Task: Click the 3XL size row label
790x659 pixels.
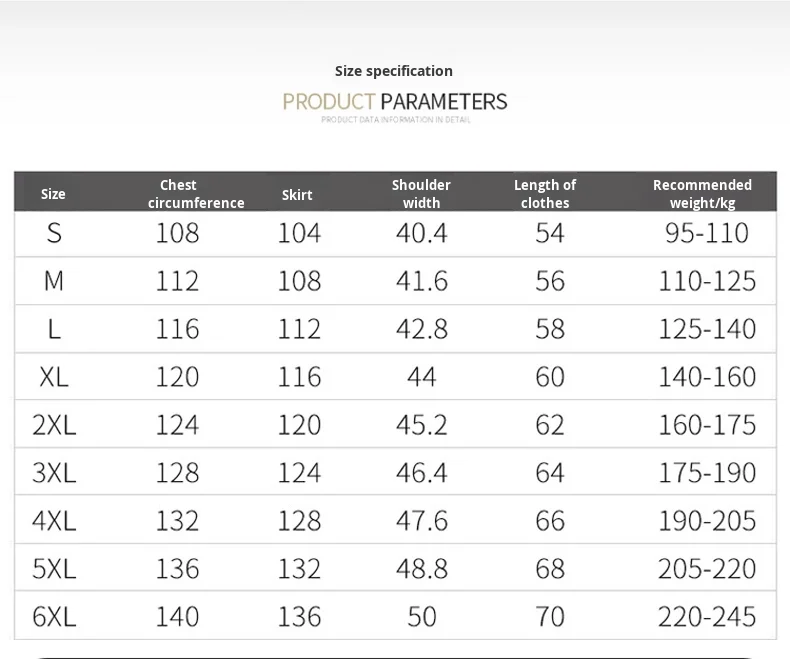Action: point(54,473)
